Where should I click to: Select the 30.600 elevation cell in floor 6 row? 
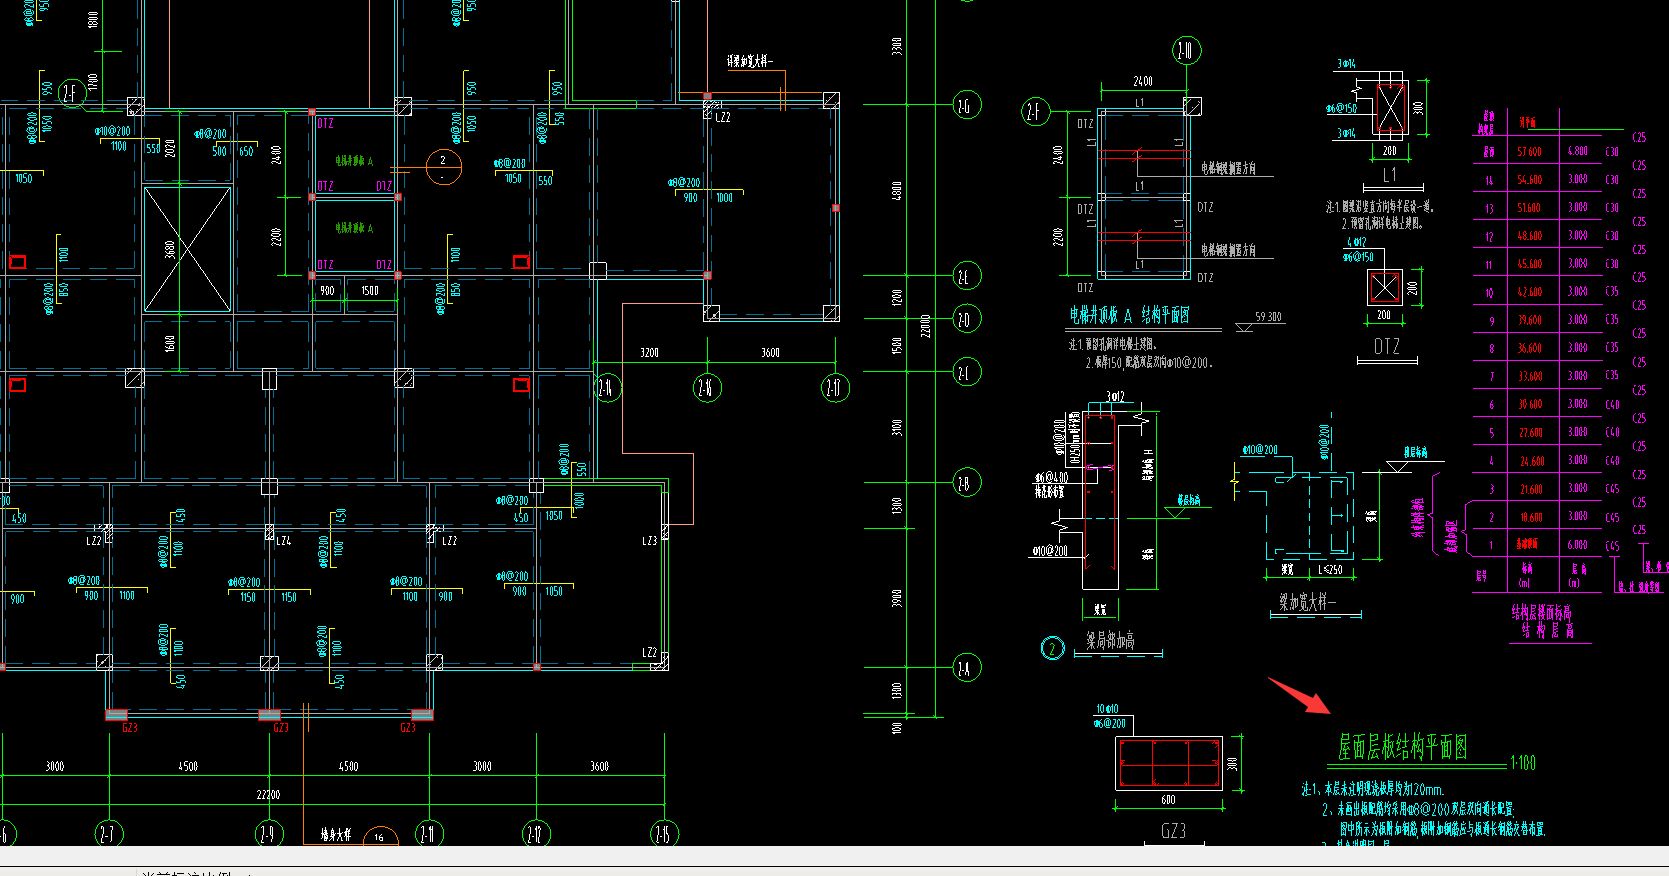coord(1529,404)
